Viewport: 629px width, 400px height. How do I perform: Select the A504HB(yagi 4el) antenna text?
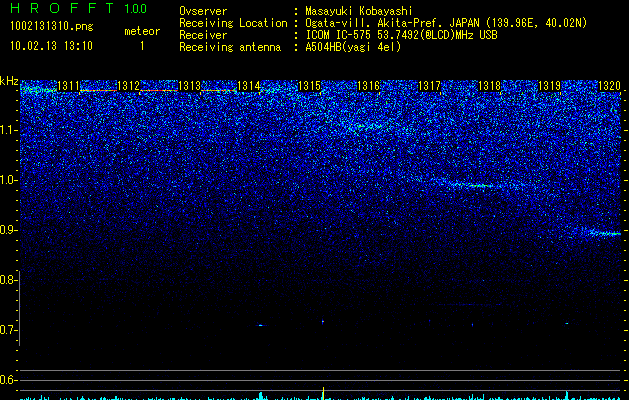(353, 47)
